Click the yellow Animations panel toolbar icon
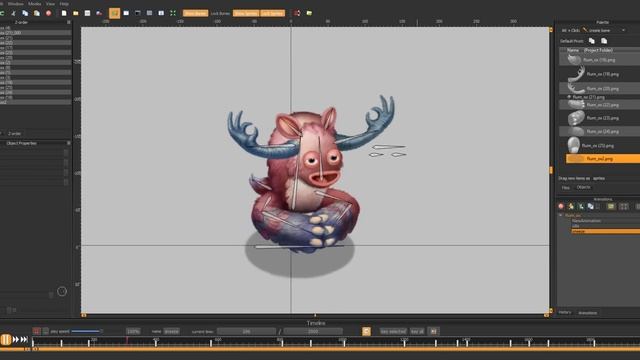This screenshot has height=360, width=640. tap(611, 207)
